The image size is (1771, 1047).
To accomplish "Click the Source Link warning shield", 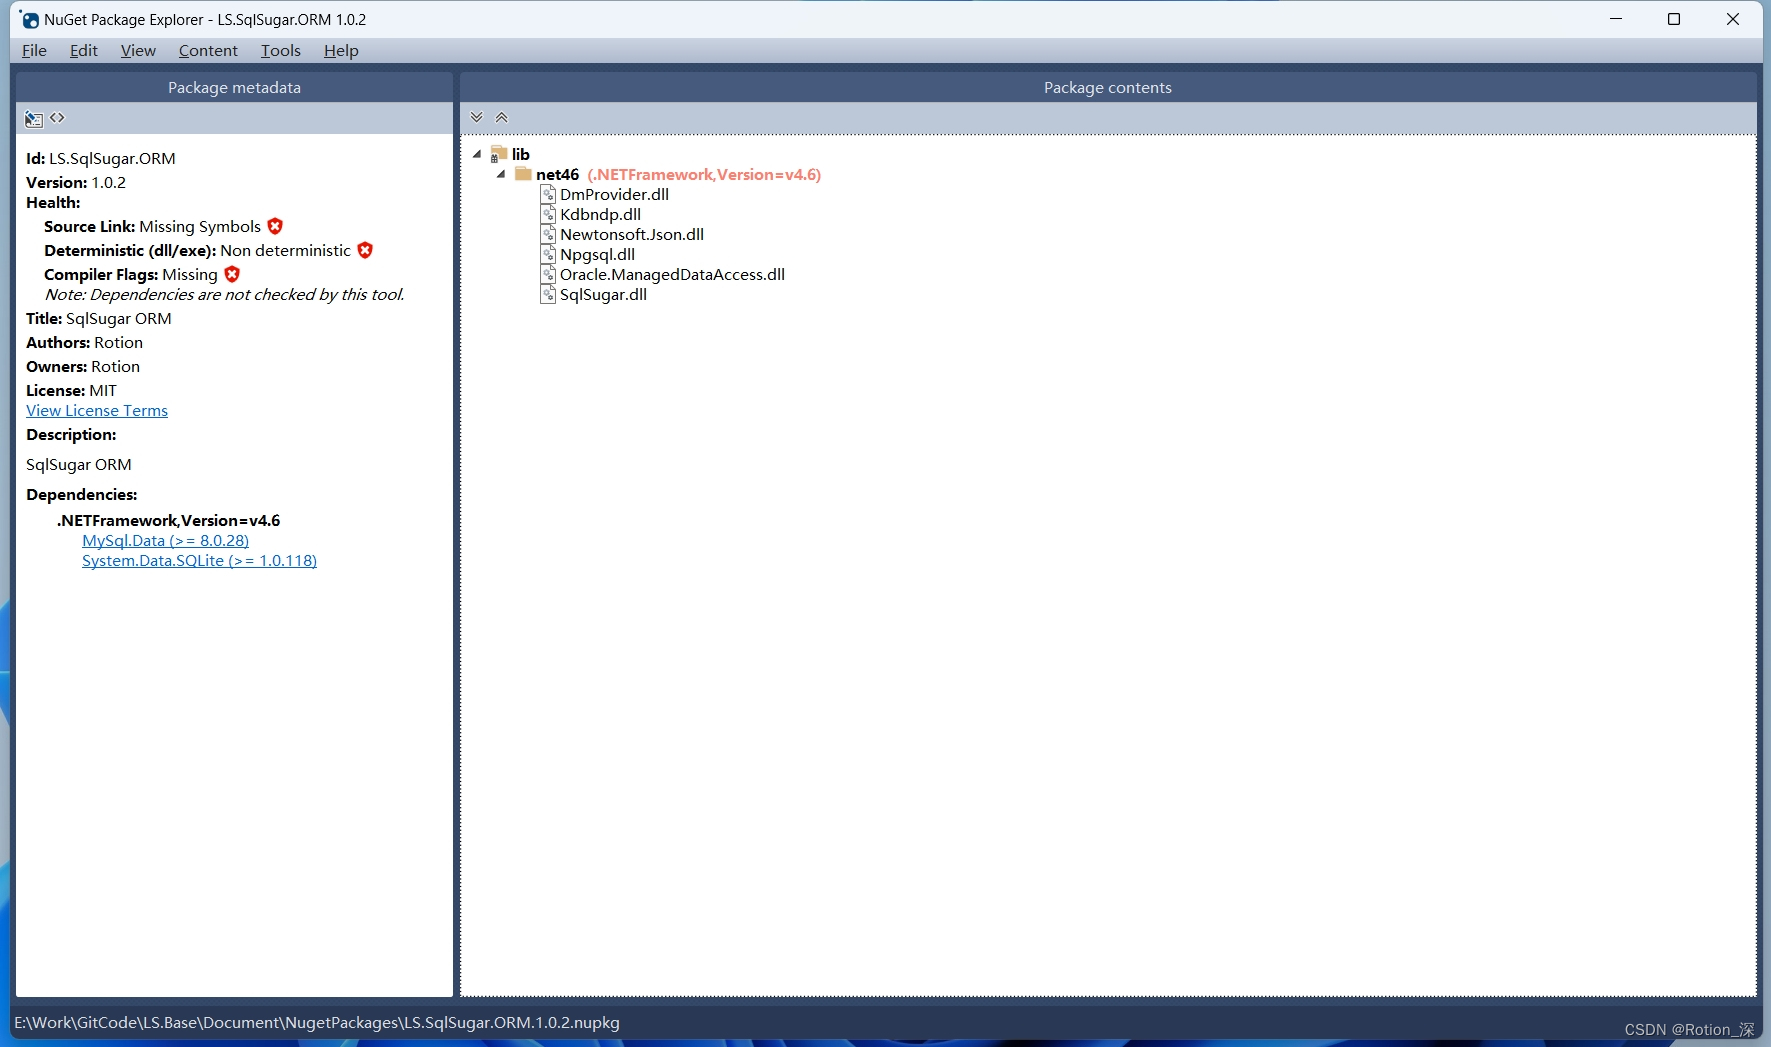I will click(274, 226).
